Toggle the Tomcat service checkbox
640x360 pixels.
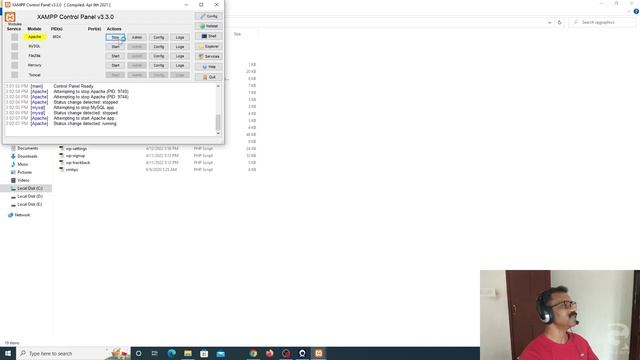click(x=14, y=75)
